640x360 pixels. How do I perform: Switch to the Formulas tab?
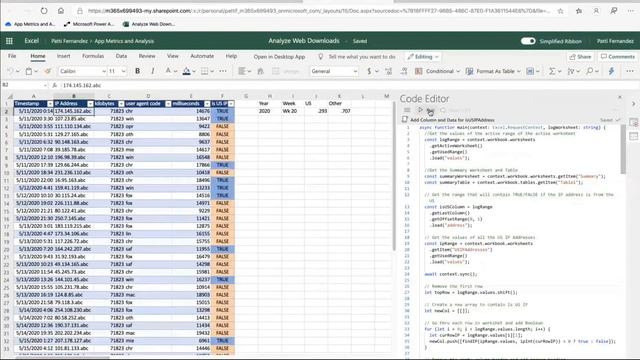point(93,56)
